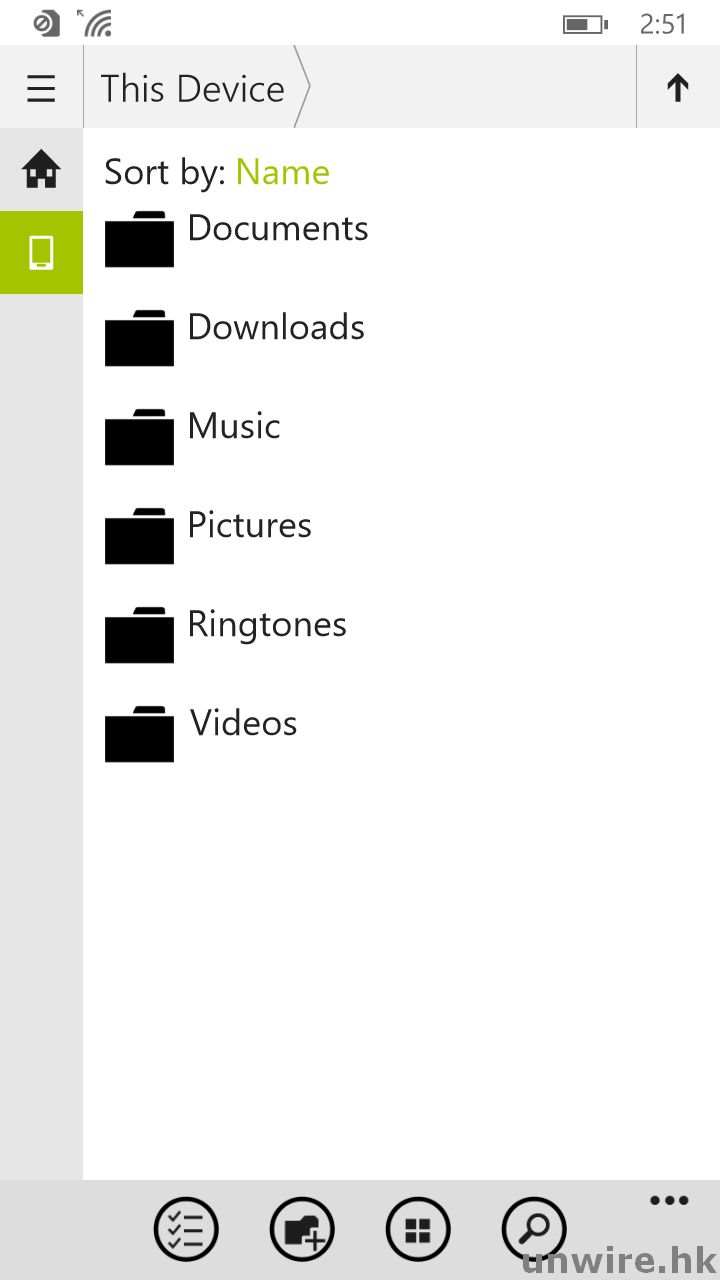Expand the more options ellipsis
Image resolution: width=720 pixels, height=1280 pixels.
click(x=668, y=1201)
